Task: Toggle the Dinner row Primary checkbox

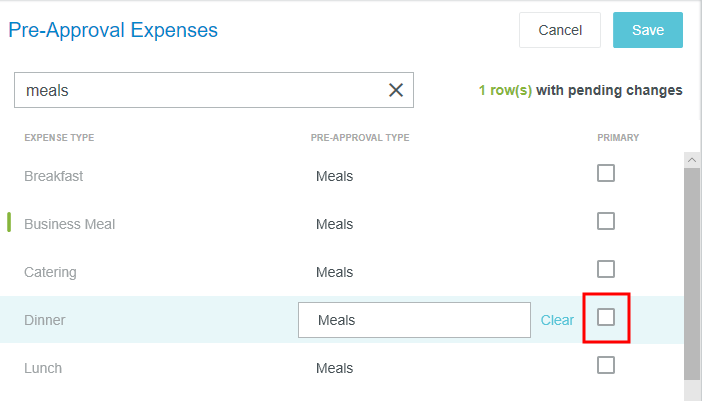Action: click(x=606, y=318)
